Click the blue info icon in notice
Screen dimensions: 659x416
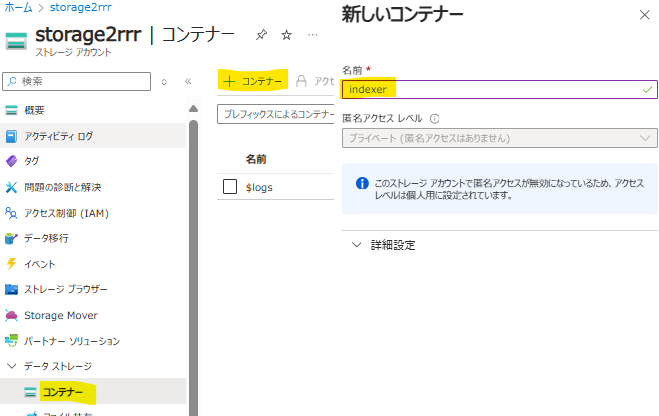[x=362, y=183]
